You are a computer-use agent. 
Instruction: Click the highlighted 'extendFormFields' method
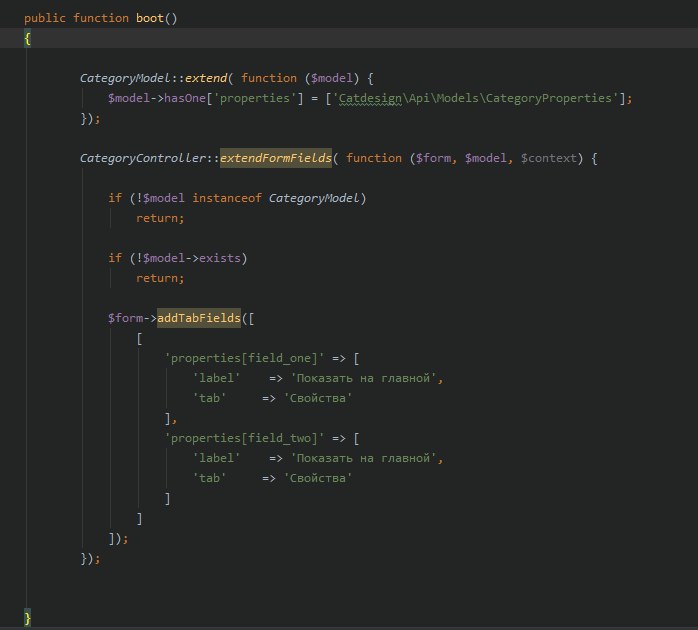click(x=276, y=159)
